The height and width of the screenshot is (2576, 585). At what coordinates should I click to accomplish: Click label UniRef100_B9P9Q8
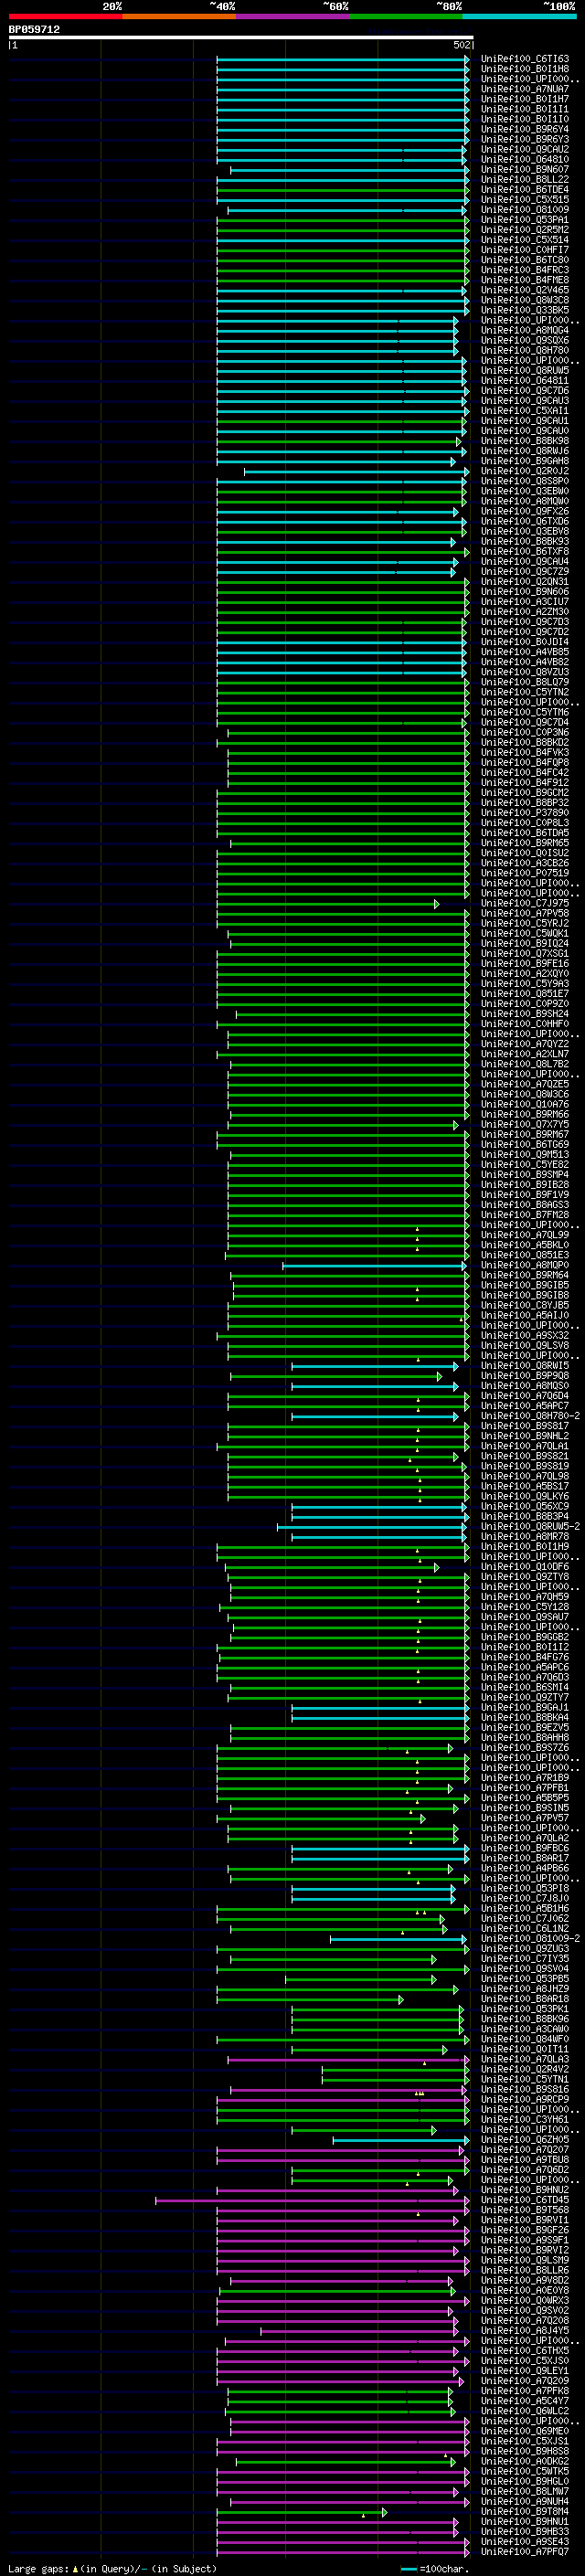point(524,1375)
